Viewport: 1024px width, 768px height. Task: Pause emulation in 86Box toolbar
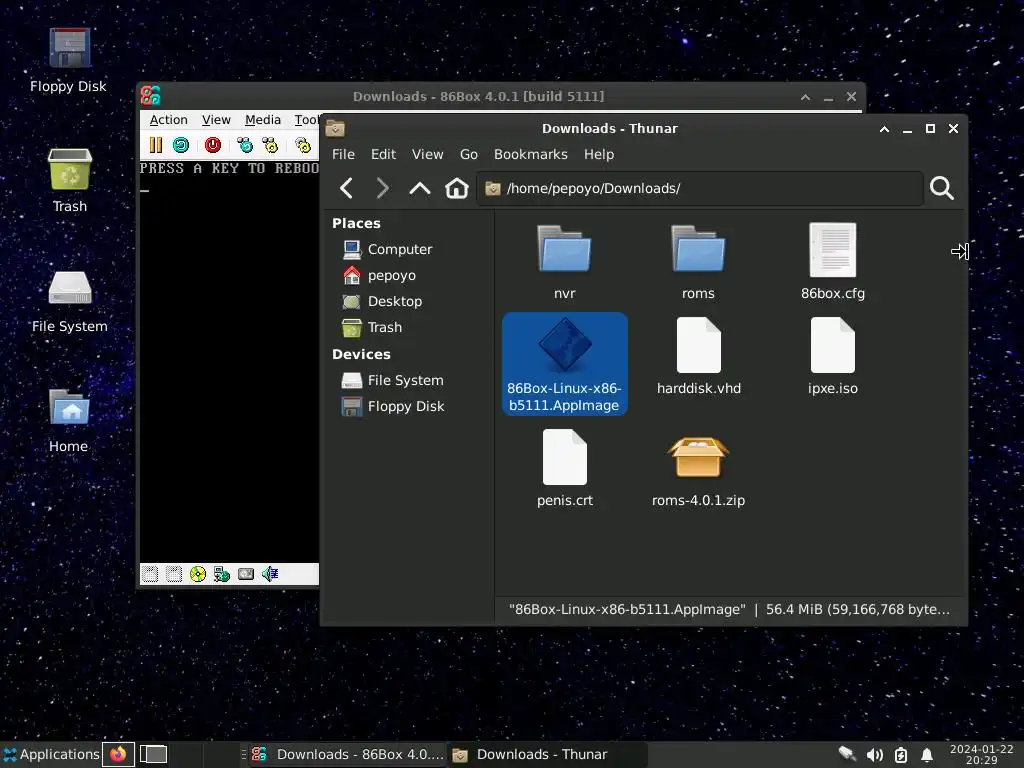tap(155, 145)
